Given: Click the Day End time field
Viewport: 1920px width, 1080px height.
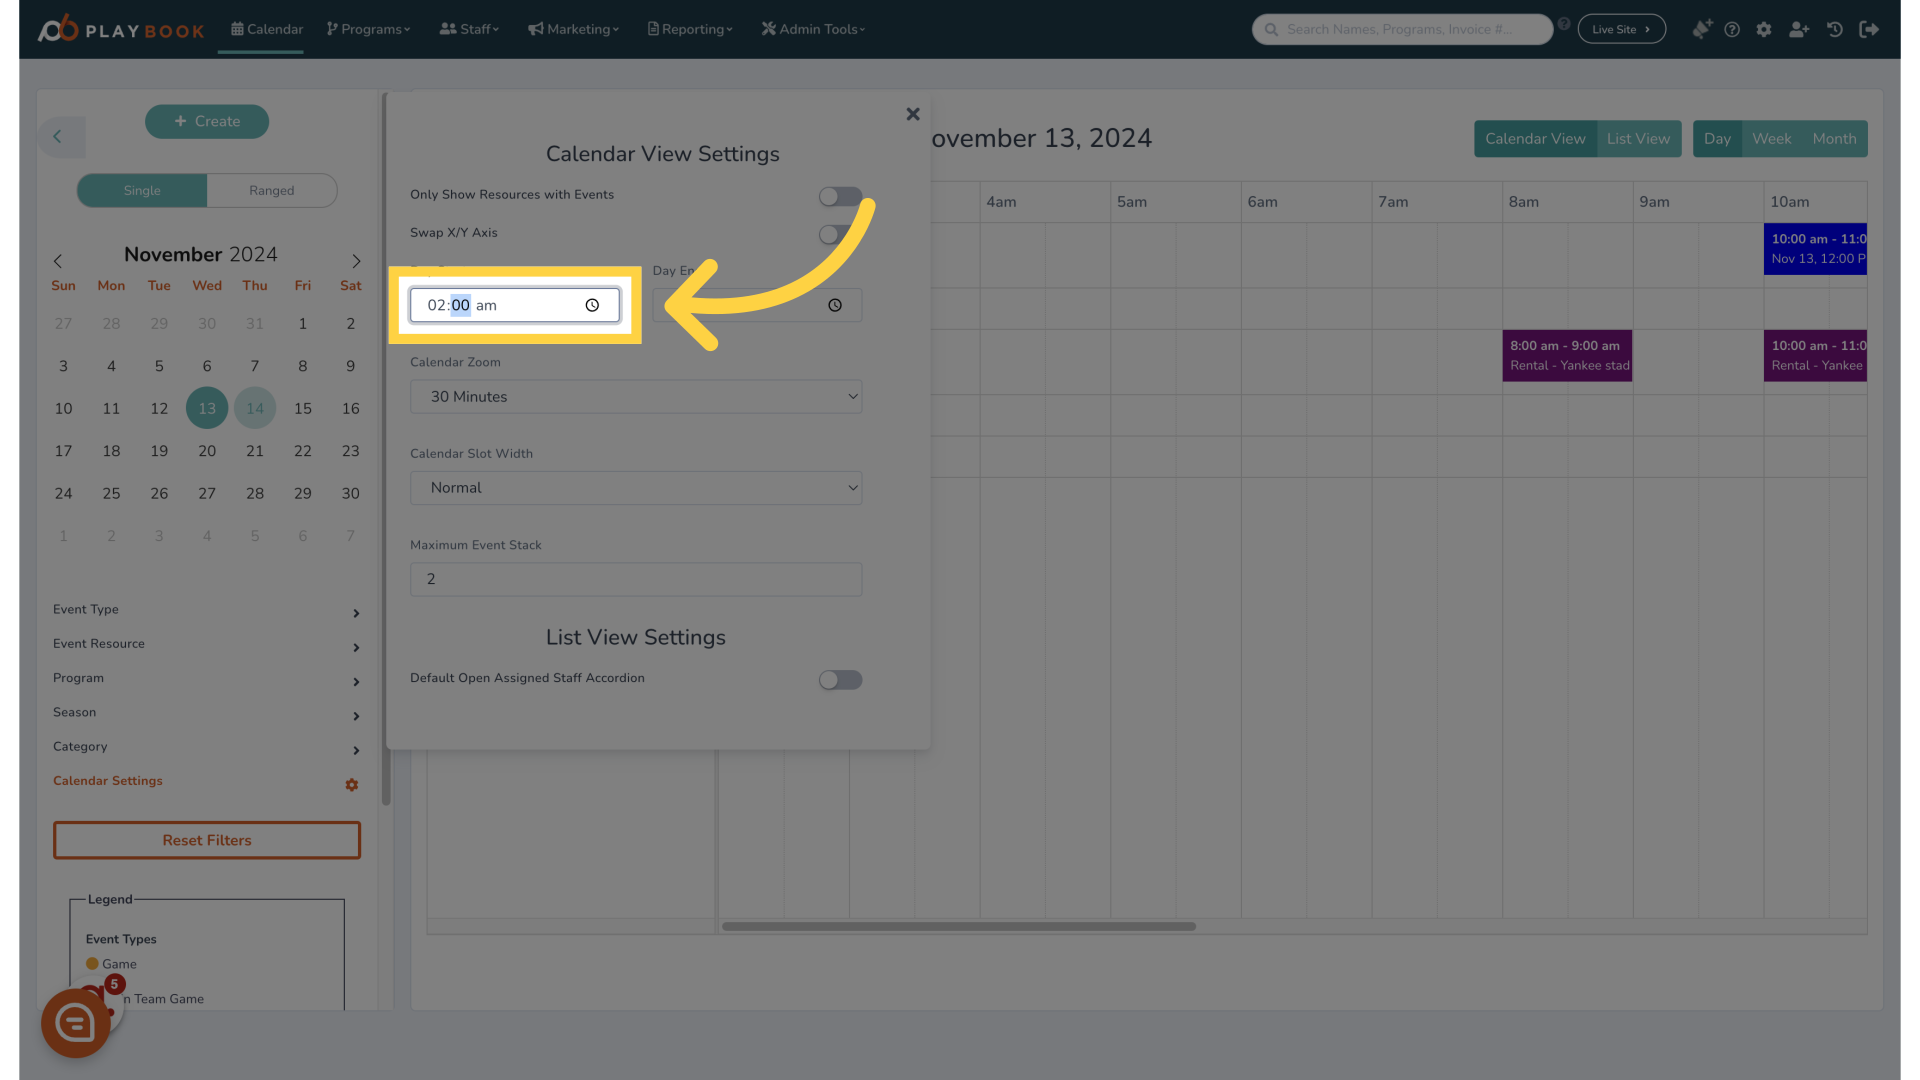Looking at the screenshot, I should tap(757, 305).
